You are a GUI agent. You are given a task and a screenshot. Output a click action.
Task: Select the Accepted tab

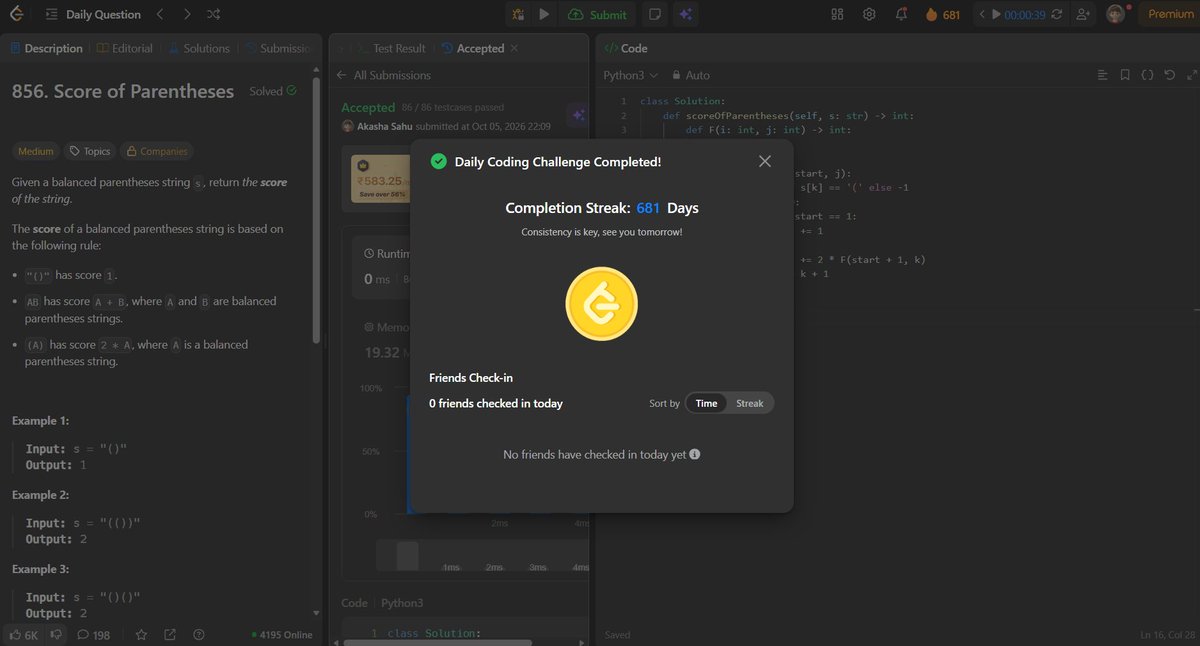(473, 48)
